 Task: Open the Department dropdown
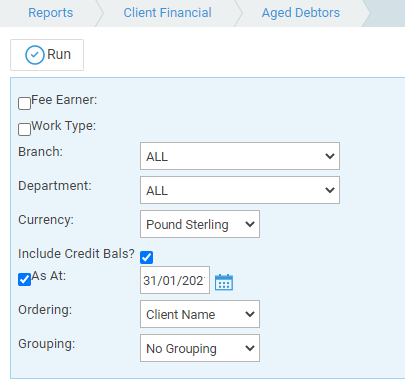click(x=240, y=190)
